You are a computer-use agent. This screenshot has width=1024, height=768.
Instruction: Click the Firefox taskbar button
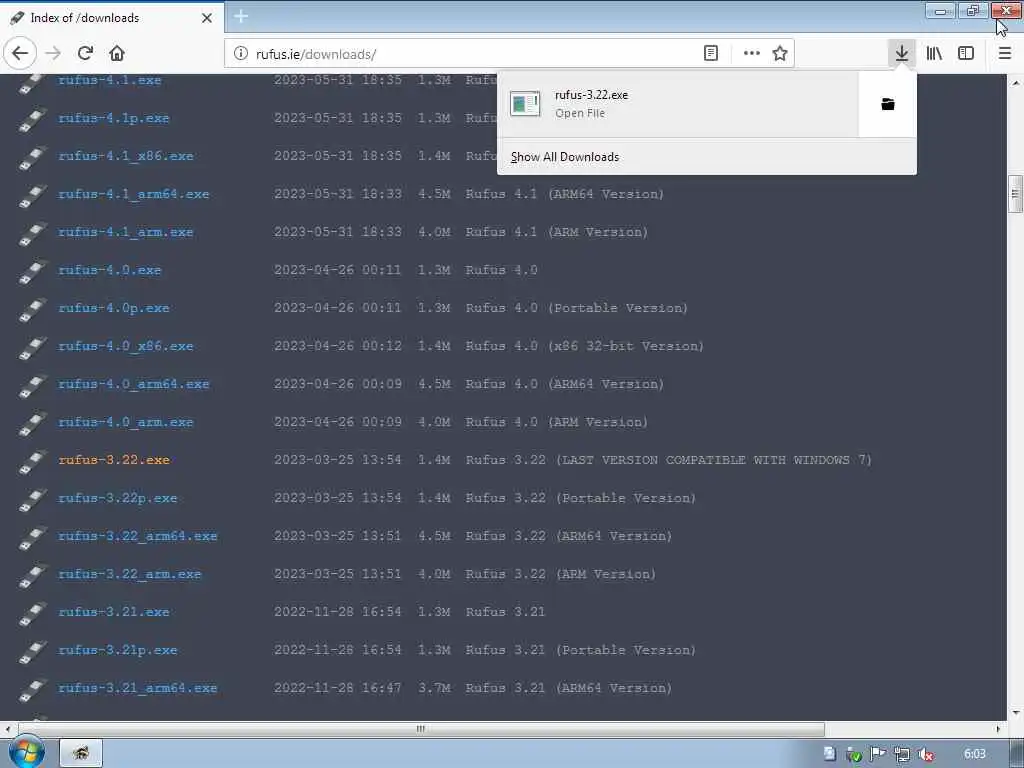82,753
